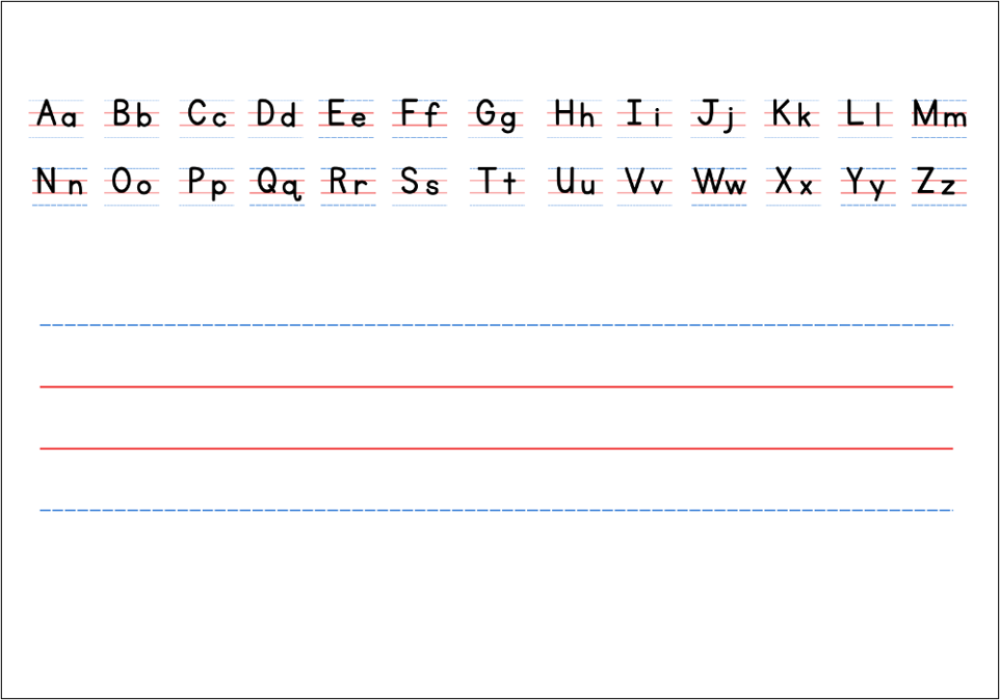Screen dimensions: 1000x700
Task: Click the lower red solid writing line
Action: click(x=496, y=449)
